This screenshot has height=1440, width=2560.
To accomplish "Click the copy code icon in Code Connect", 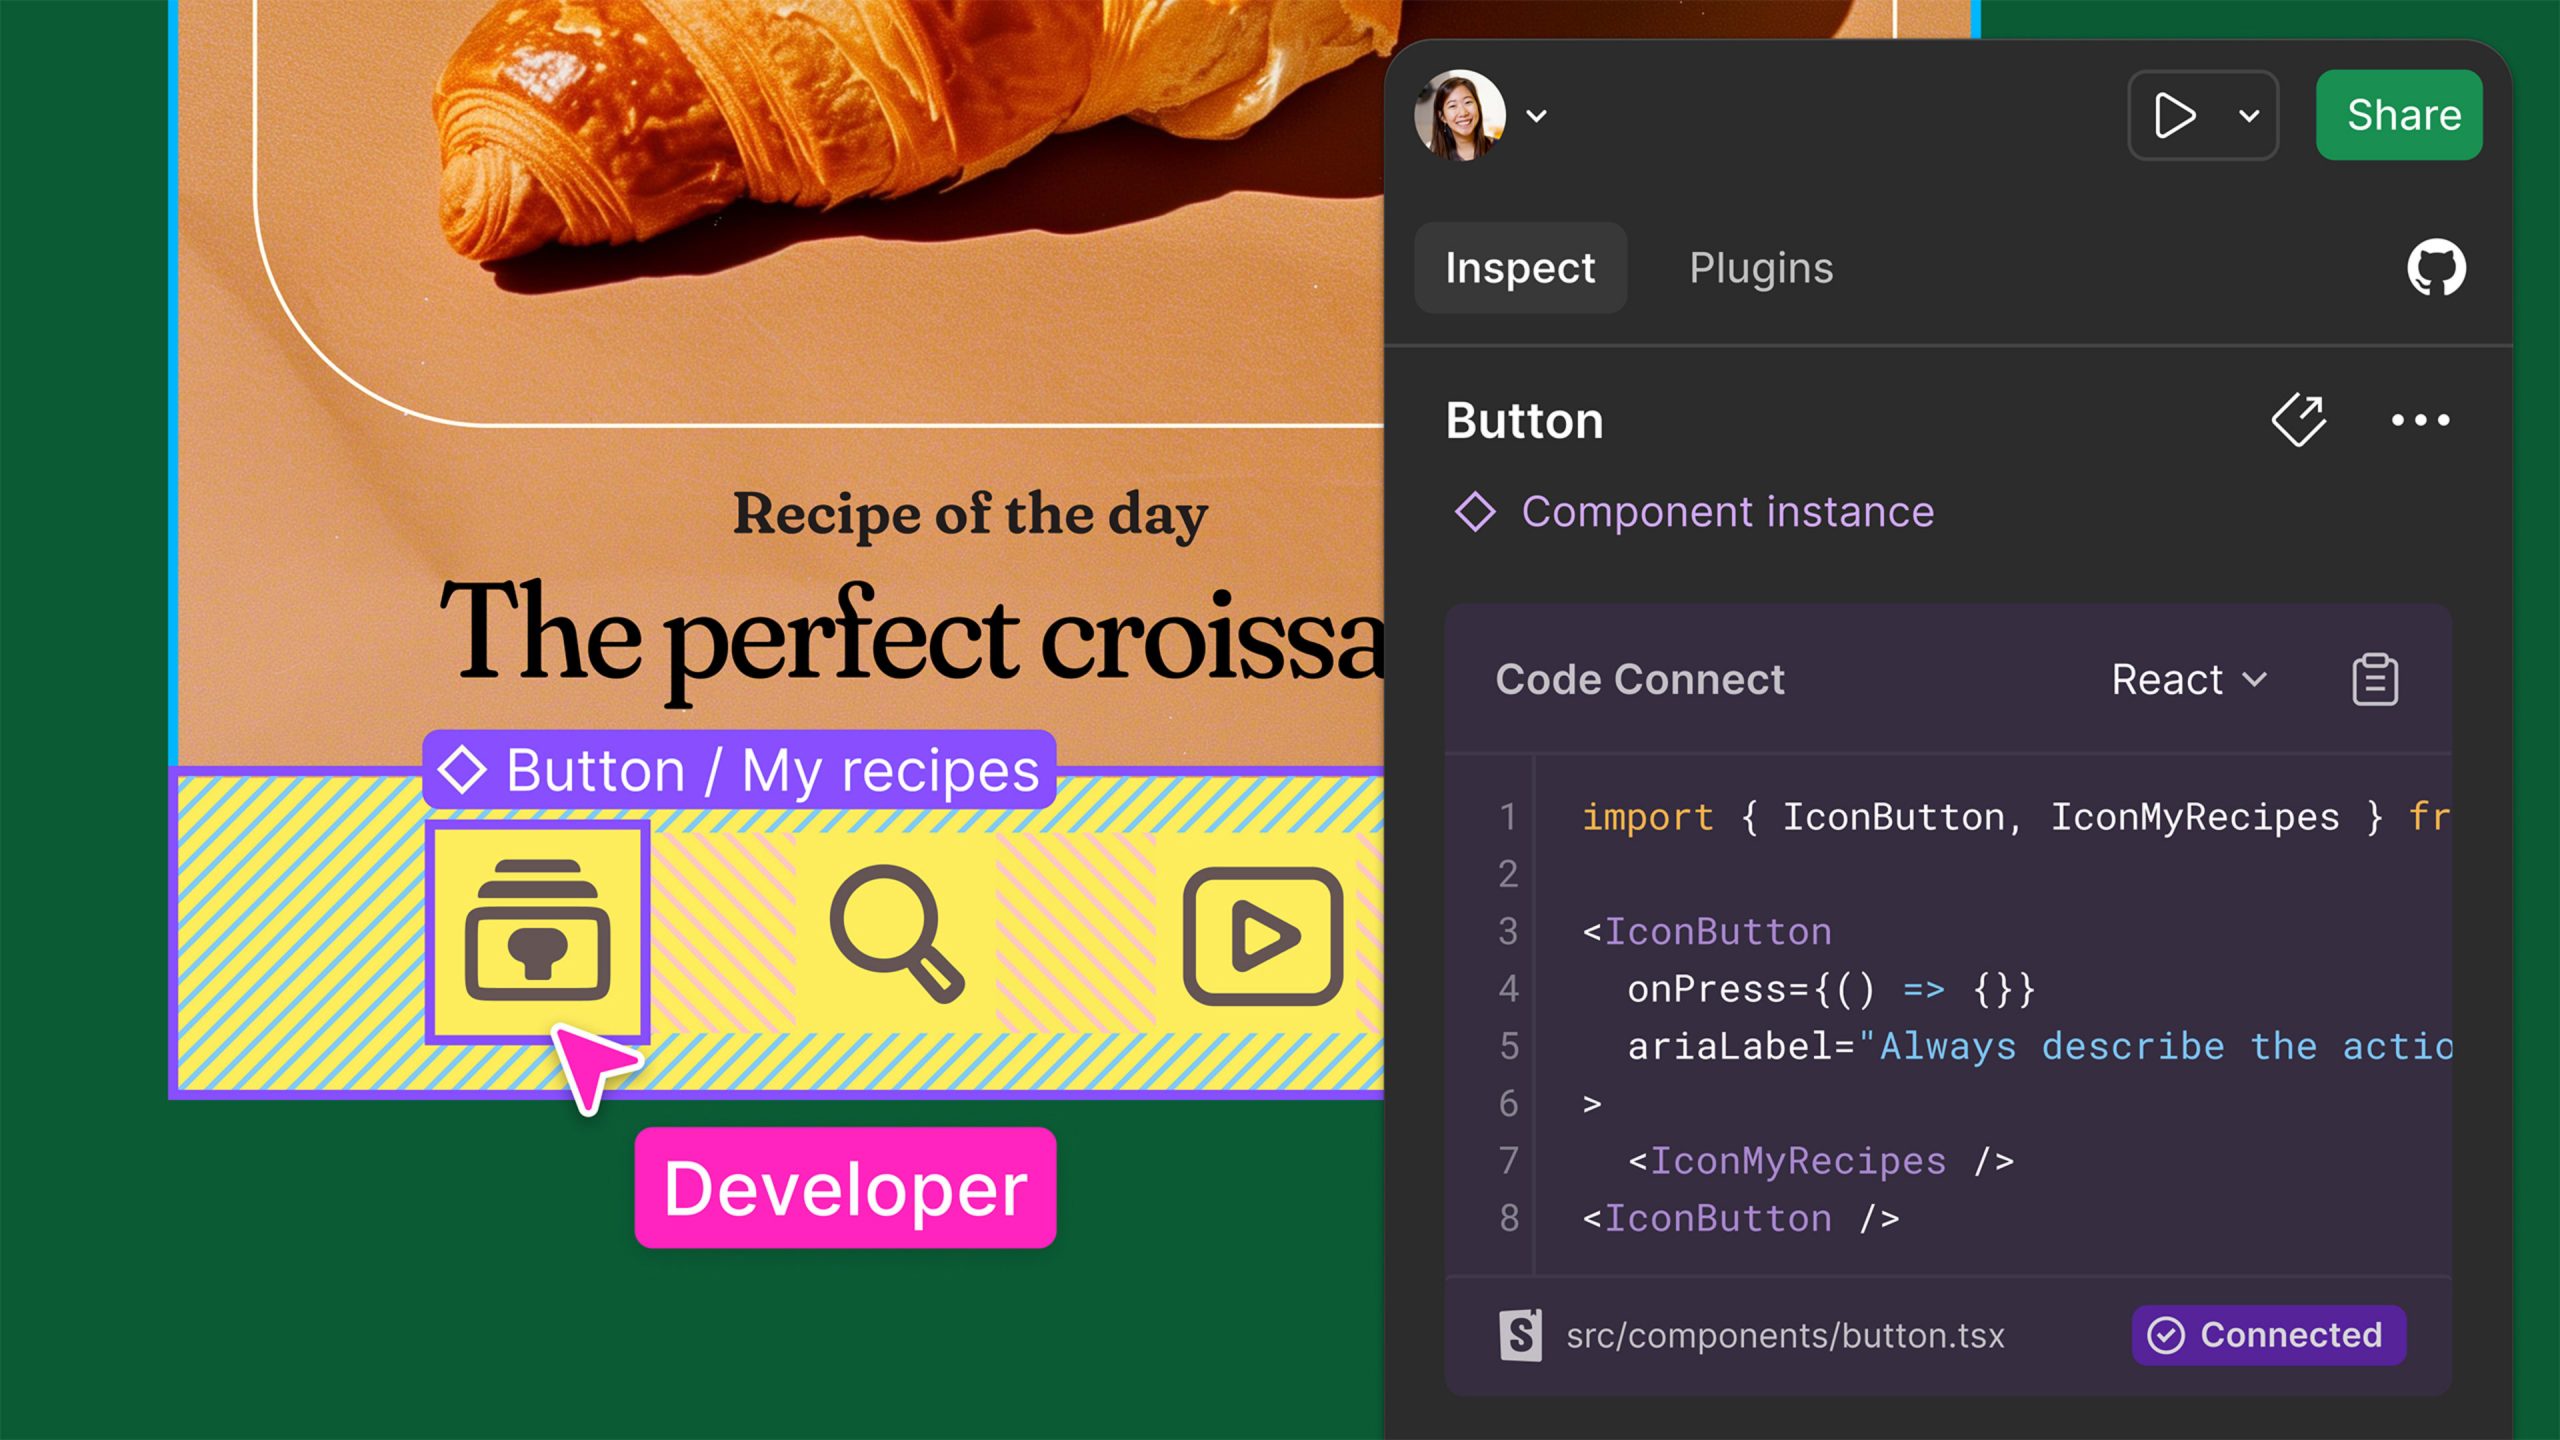I will point(2374,677).
